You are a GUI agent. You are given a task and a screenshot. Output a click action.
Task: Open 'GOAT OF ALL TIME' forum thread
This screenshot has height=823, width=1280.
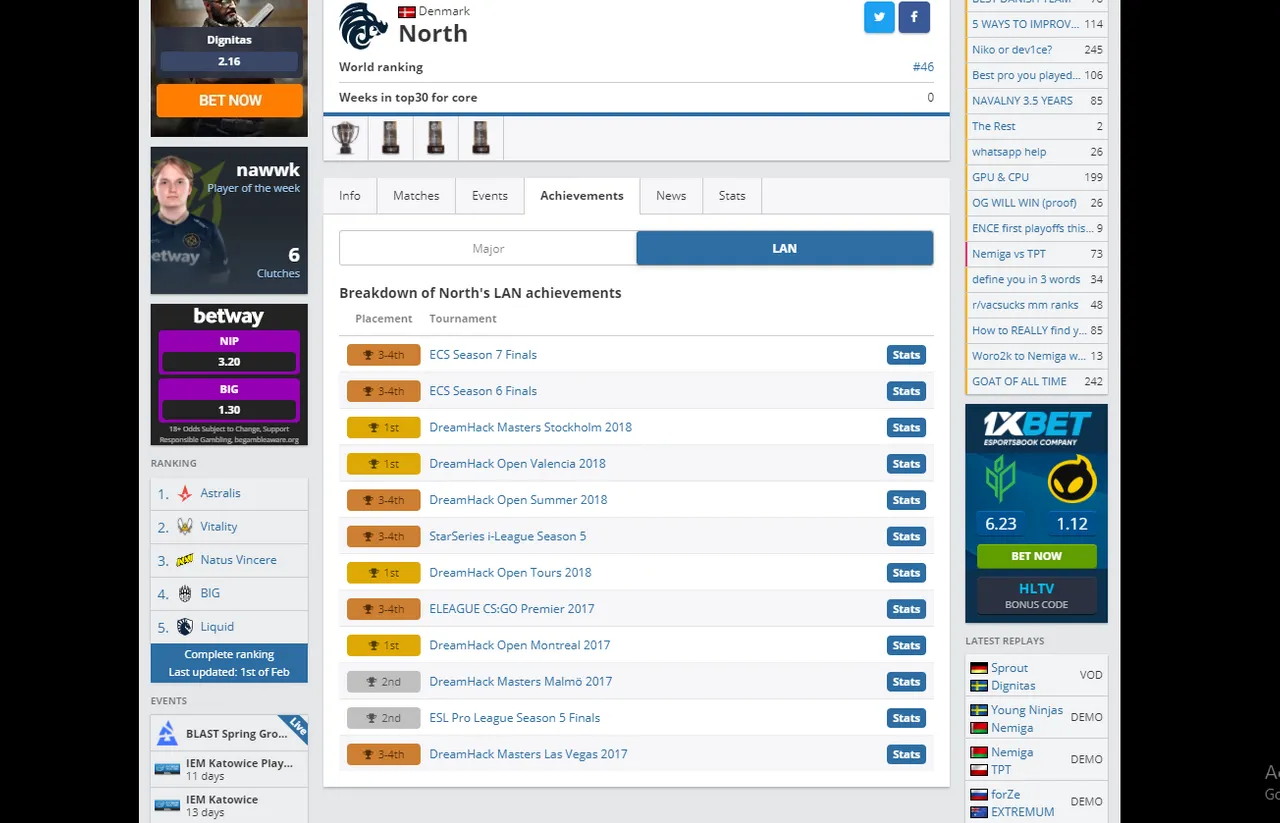click(1037, 381)
